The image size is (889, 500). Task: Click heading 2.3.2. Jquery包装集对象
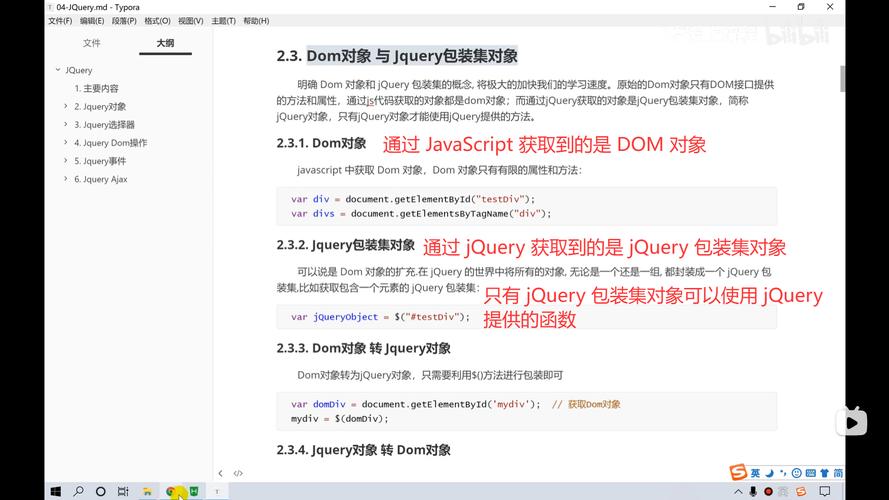(346, 245)
